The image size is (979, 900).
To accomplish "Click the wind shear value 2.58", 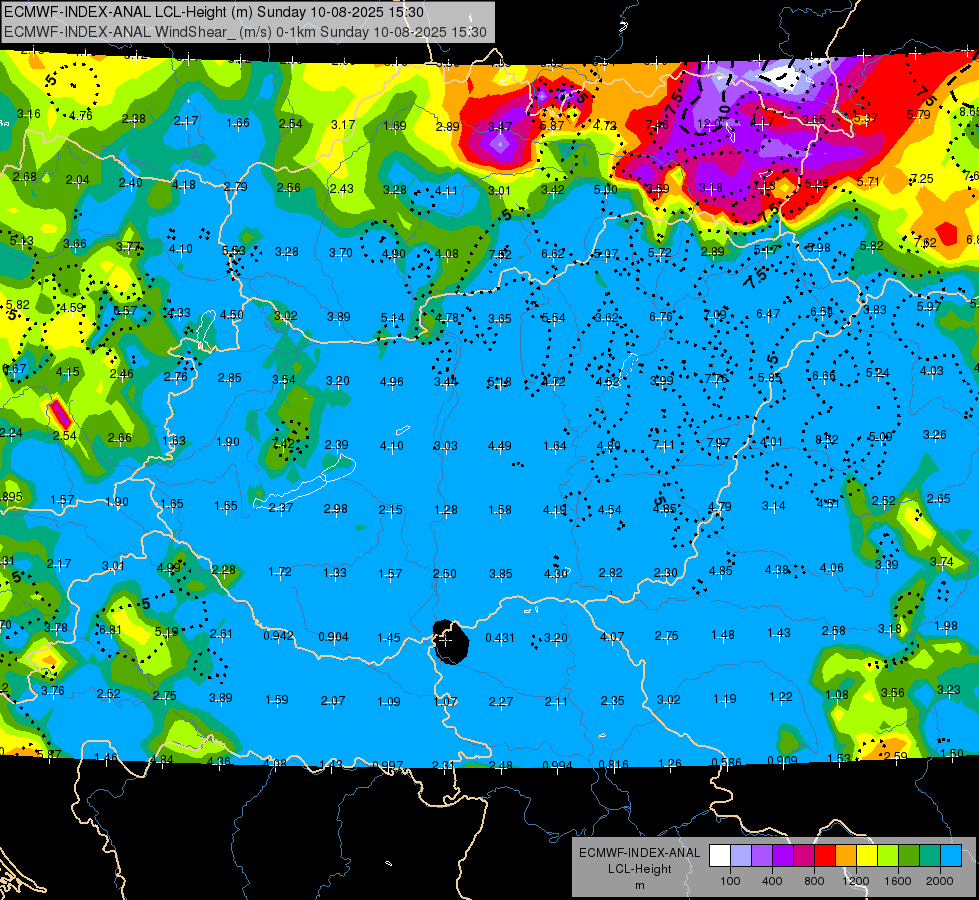I will pyautogui.click(x=834, y=631).
